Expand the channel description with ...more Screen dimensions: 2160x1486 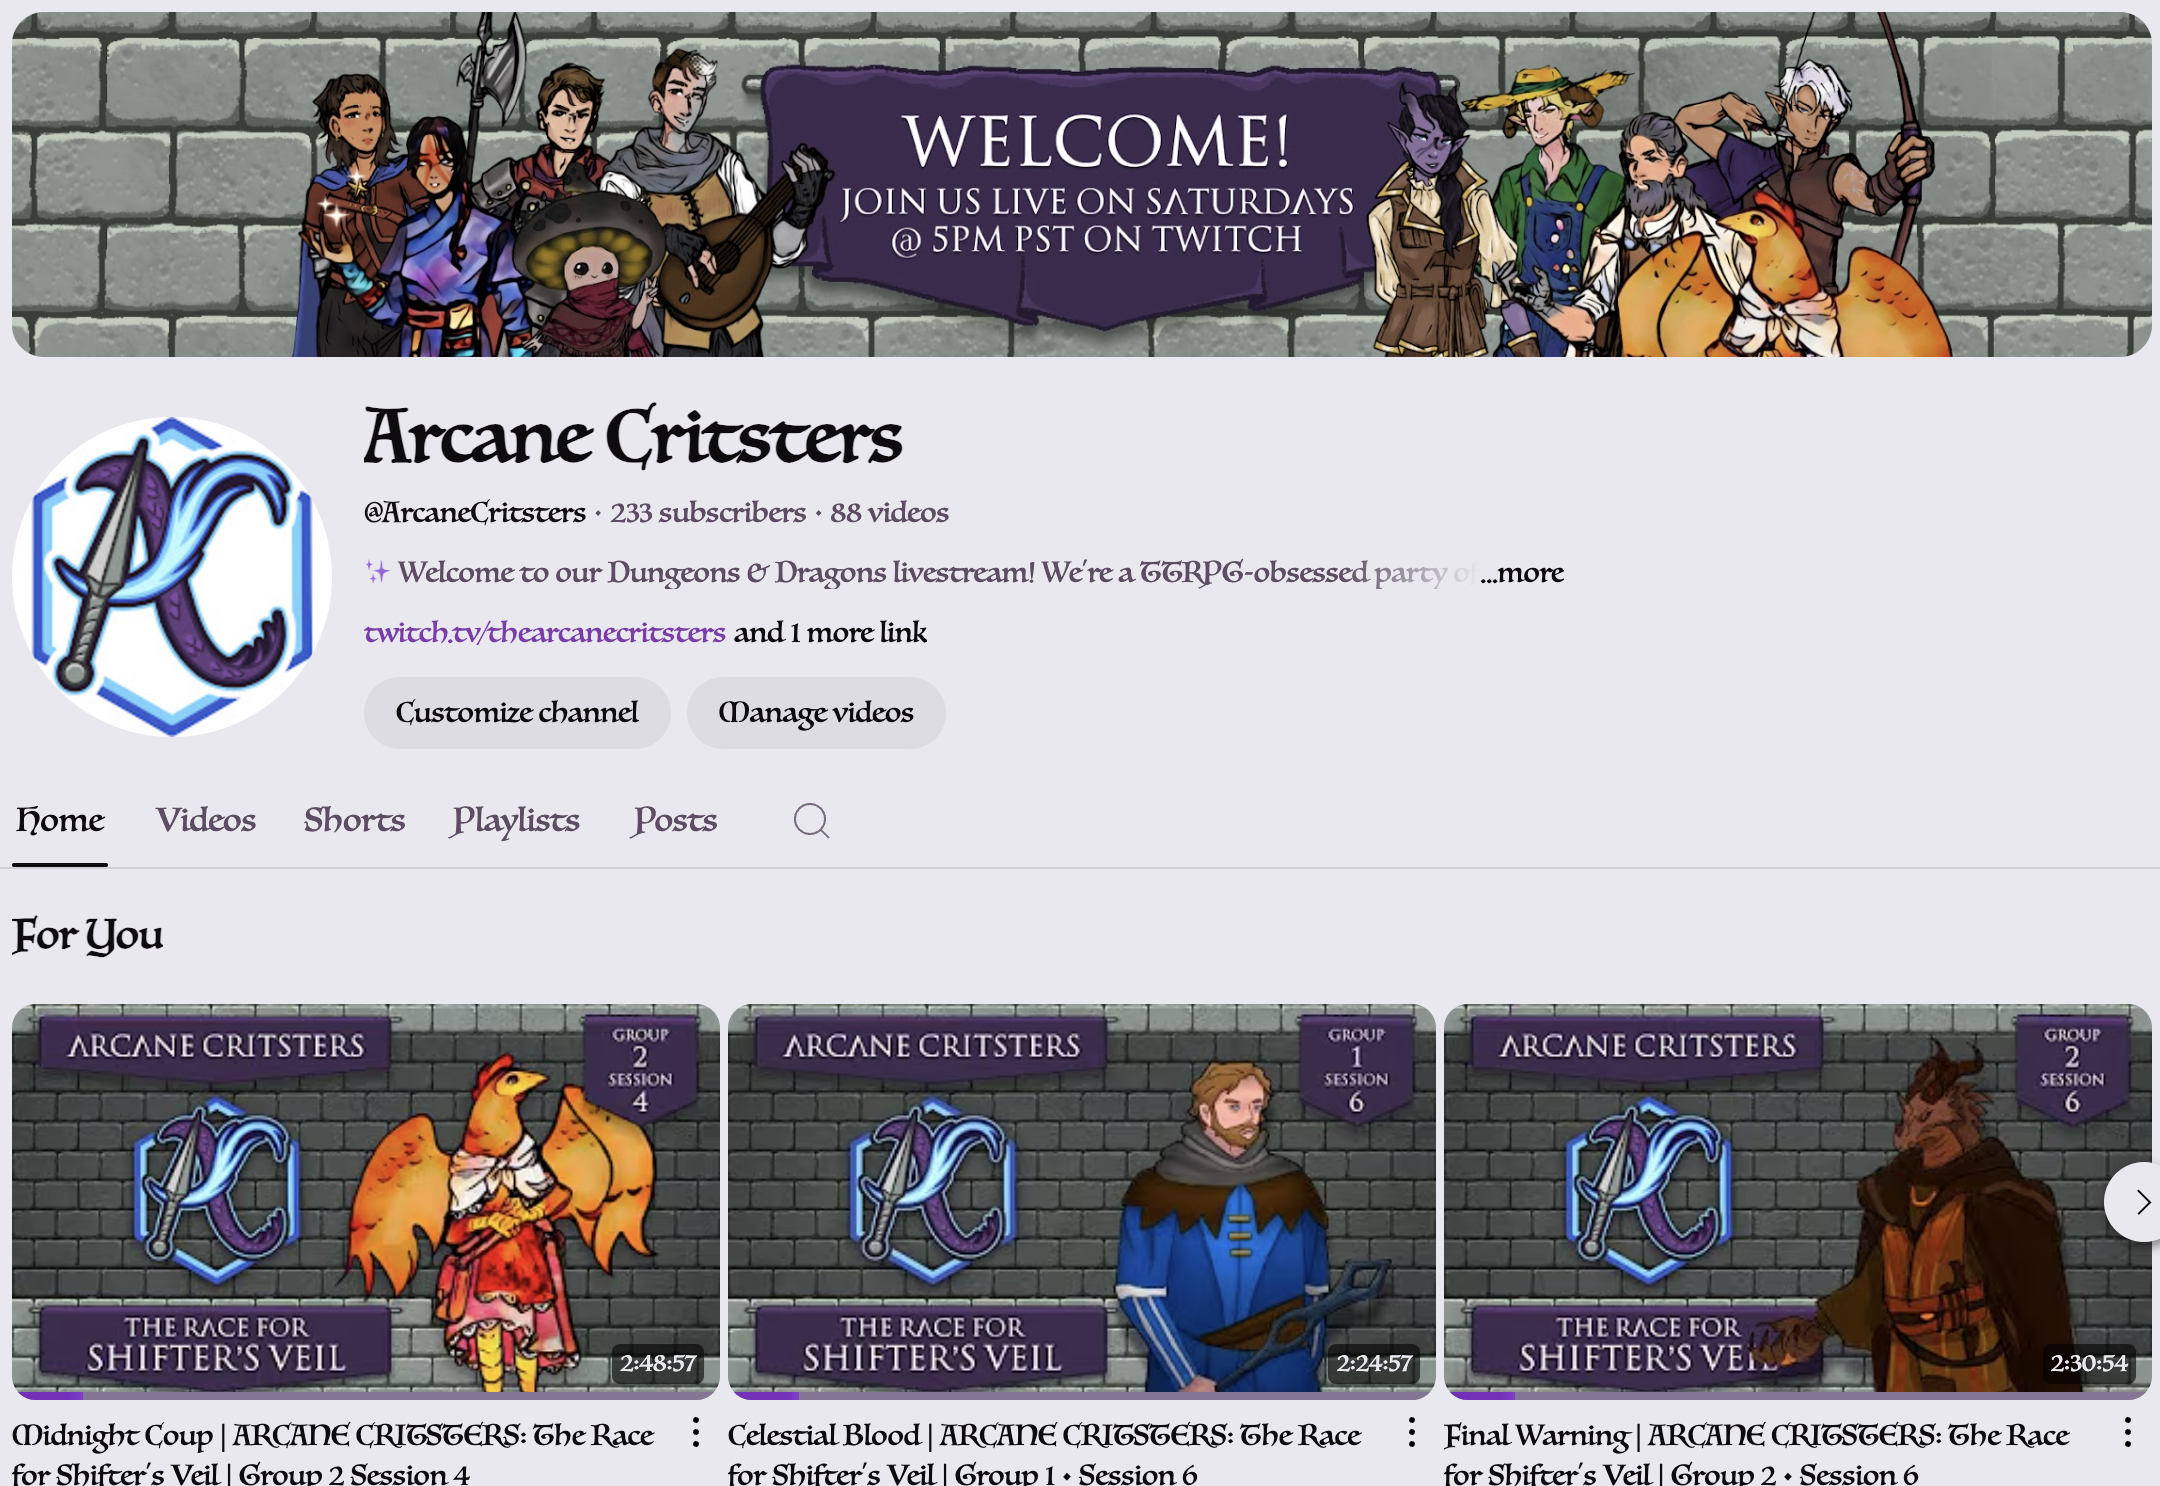[1522, 573]
